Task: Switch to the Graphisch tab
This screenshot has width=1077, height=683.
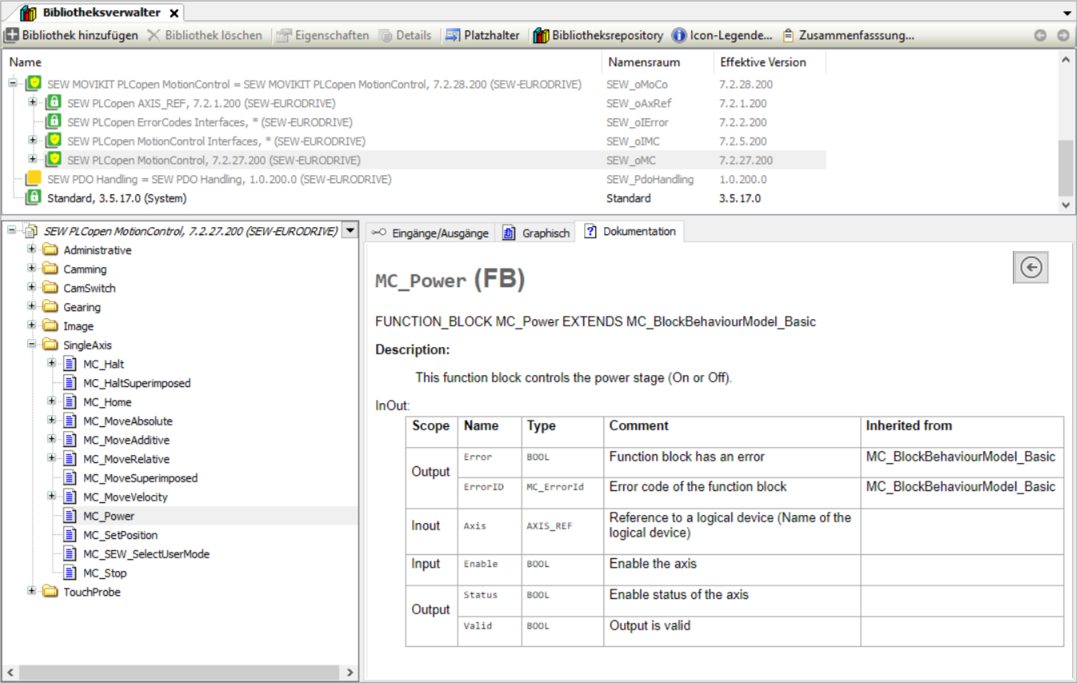Action: coord(536,232)
